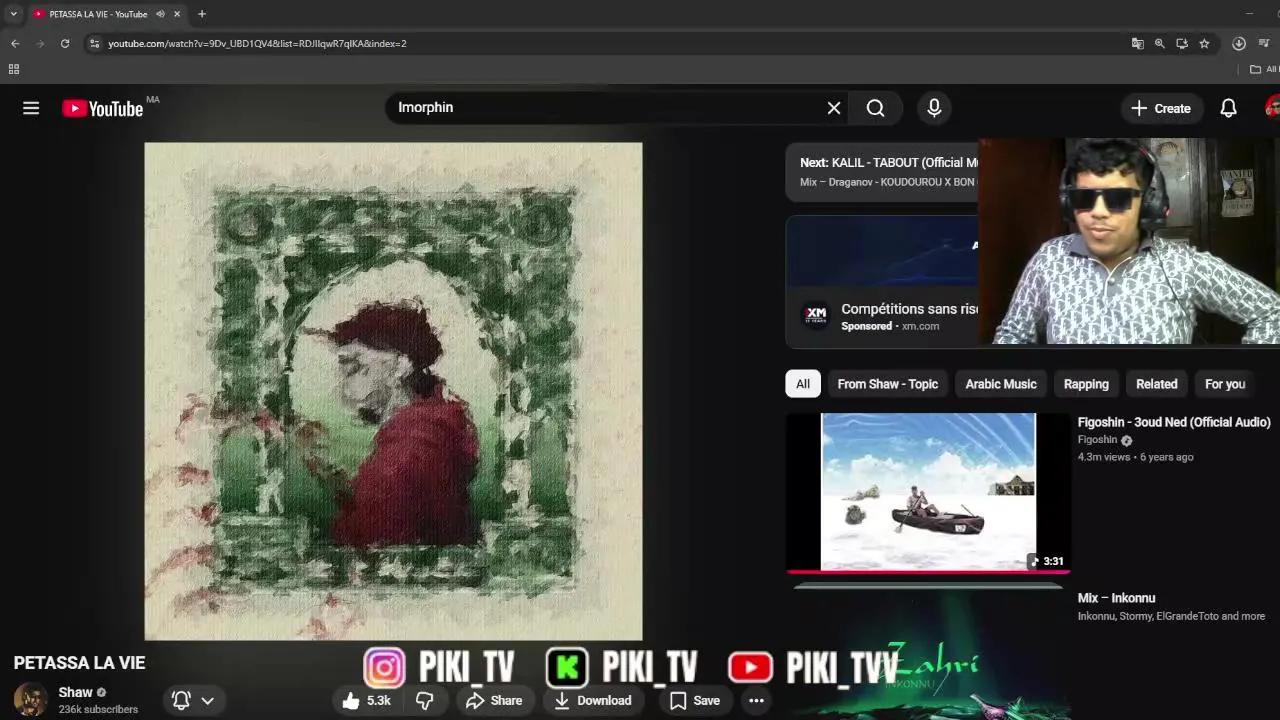
Task: Open the All Bookmarks folder
Action: [1264, 69]
